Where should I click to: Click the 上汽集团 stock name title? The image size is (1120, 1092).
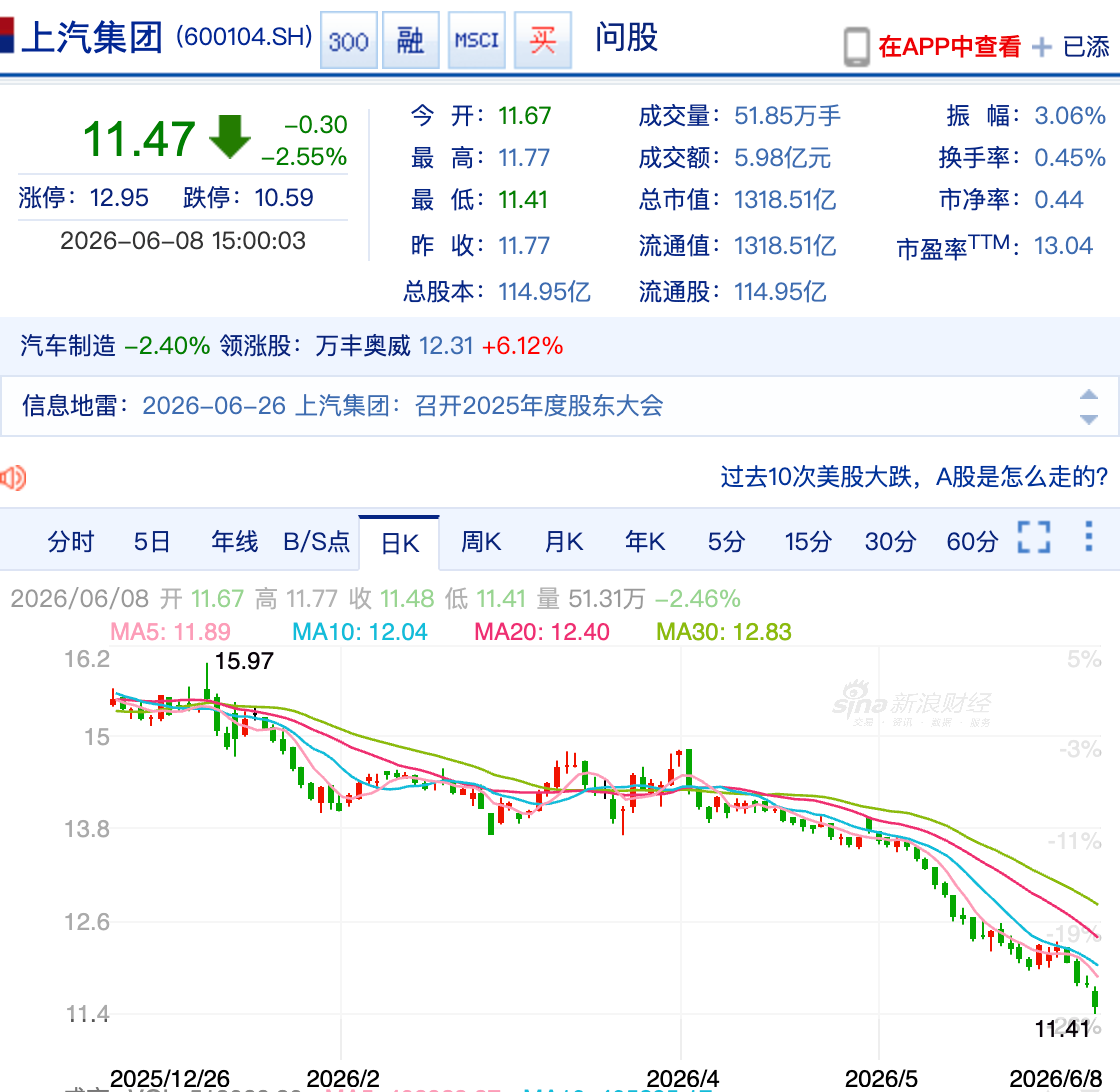[x=92, y=37]
